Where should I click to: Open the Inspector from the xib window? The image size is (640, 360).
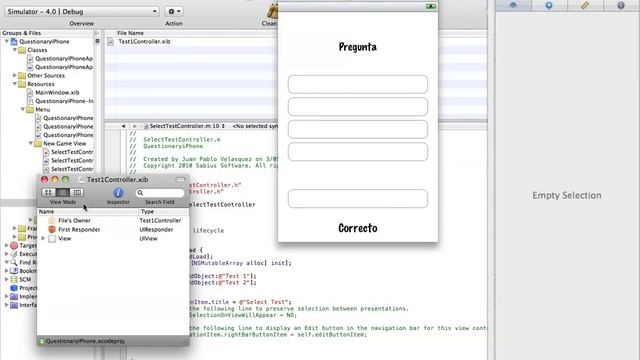point(118,193)
